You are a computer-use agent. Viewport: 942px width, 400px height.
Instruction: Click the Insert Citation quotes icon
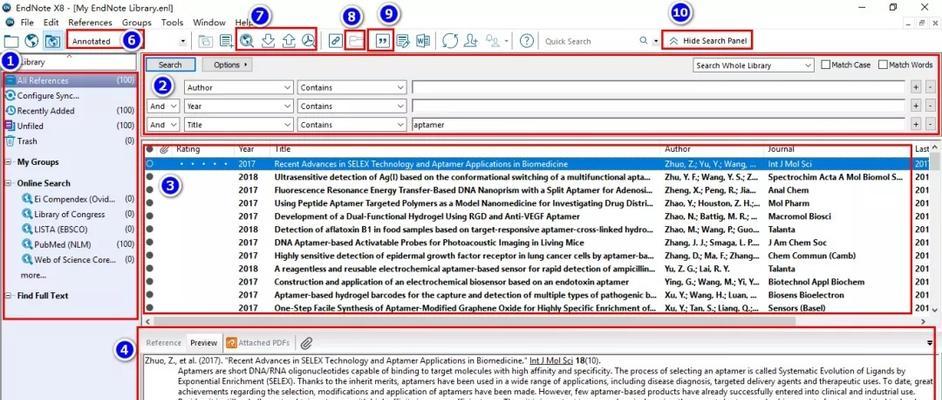click(381, 41)
